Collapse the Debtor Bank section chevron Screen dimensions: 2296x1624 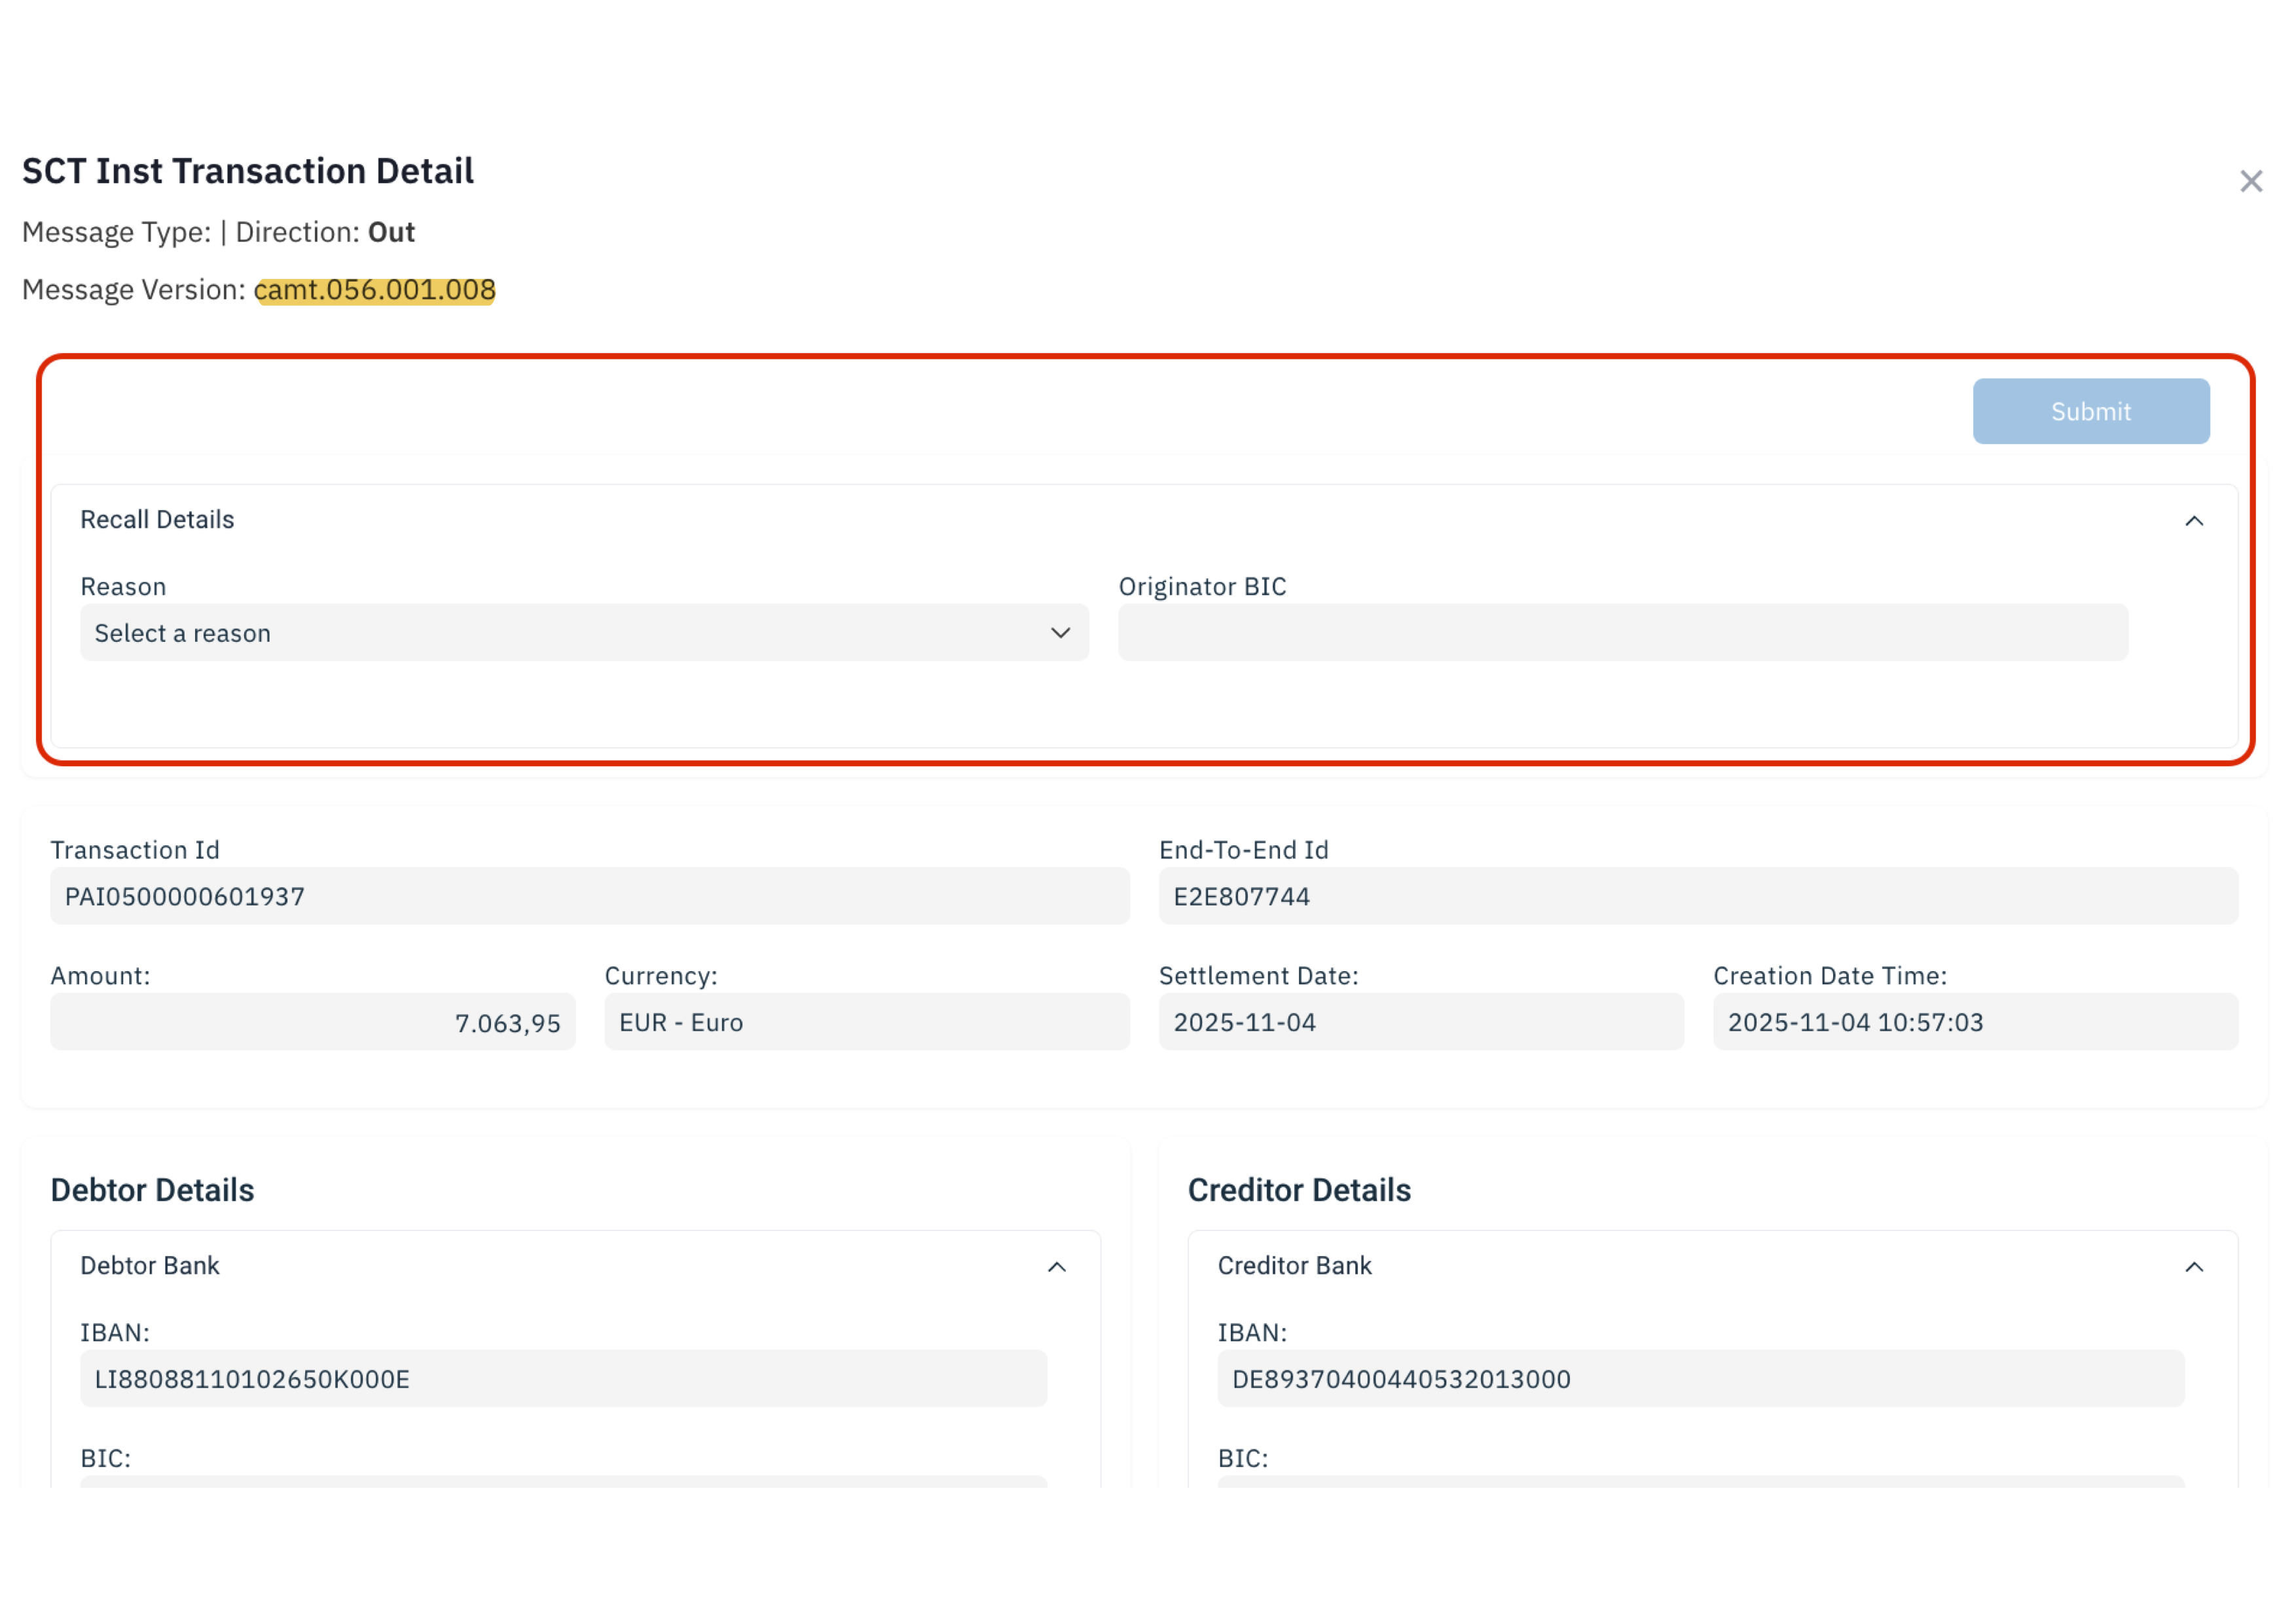(1056, 1267)
